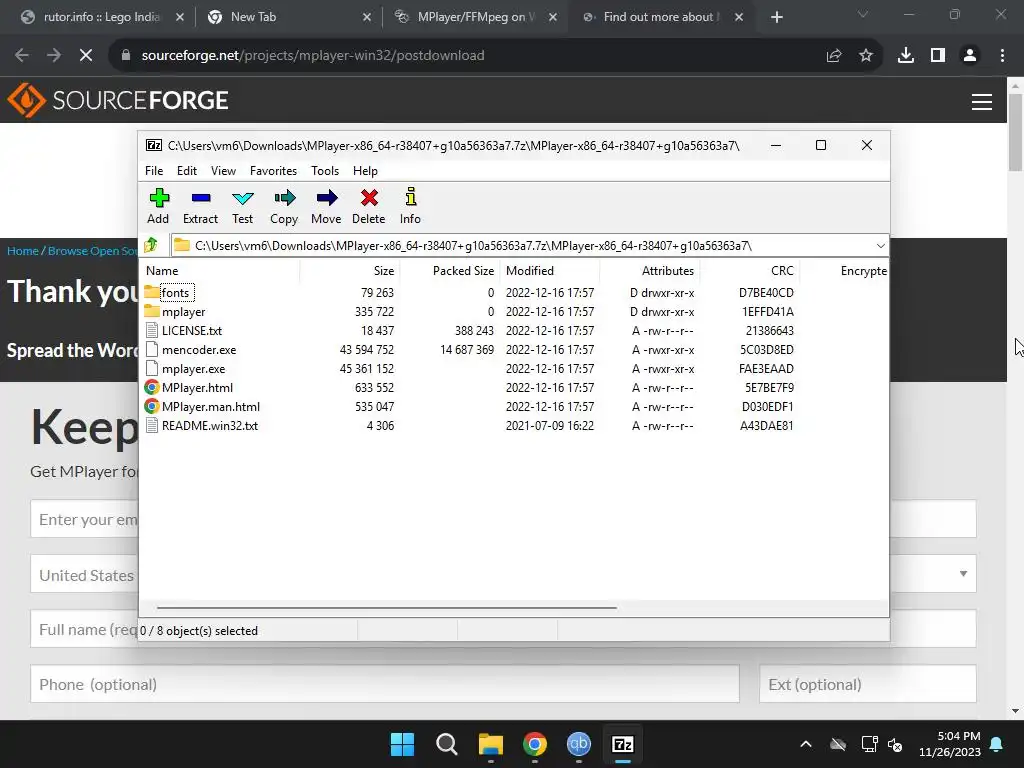Open the Edit menu in 7-Zip
Screen dimensions: 1024x768
coord(187,170)
